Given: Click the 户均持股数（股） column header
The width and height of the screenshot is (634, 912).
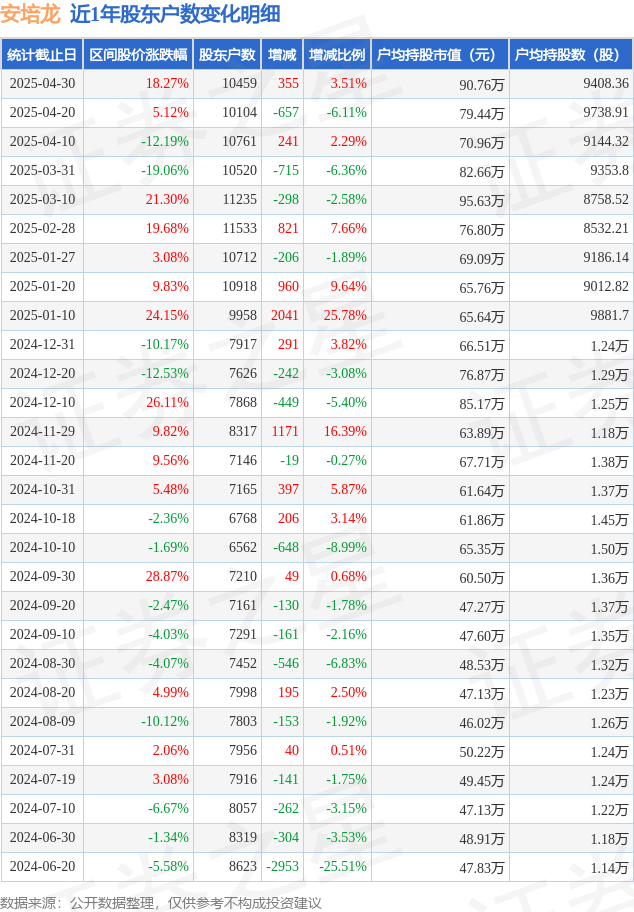Looking at the screenshot, I should click(x=571, y=55).
